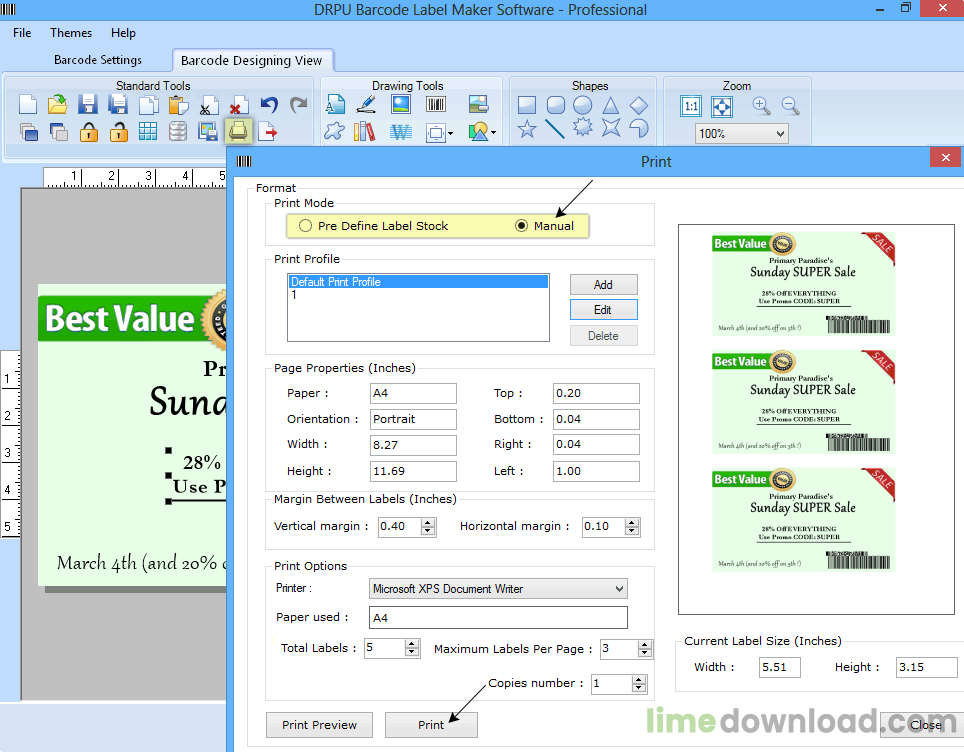Open the Printer dropdown list
964x752 pixels.
[498, 588]
